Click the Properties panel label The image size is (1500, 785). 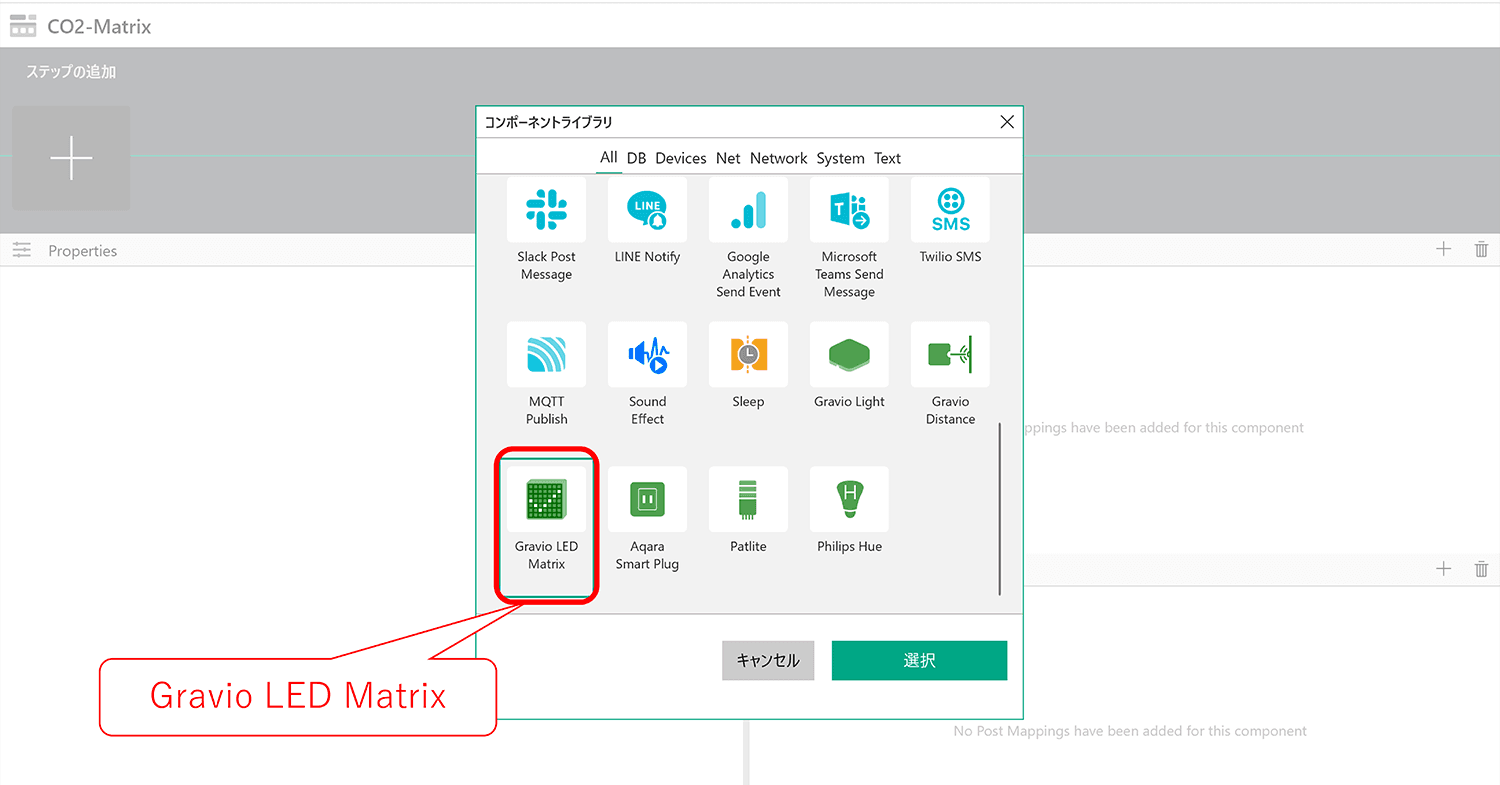pyautogui.click(x=83, y=251)
